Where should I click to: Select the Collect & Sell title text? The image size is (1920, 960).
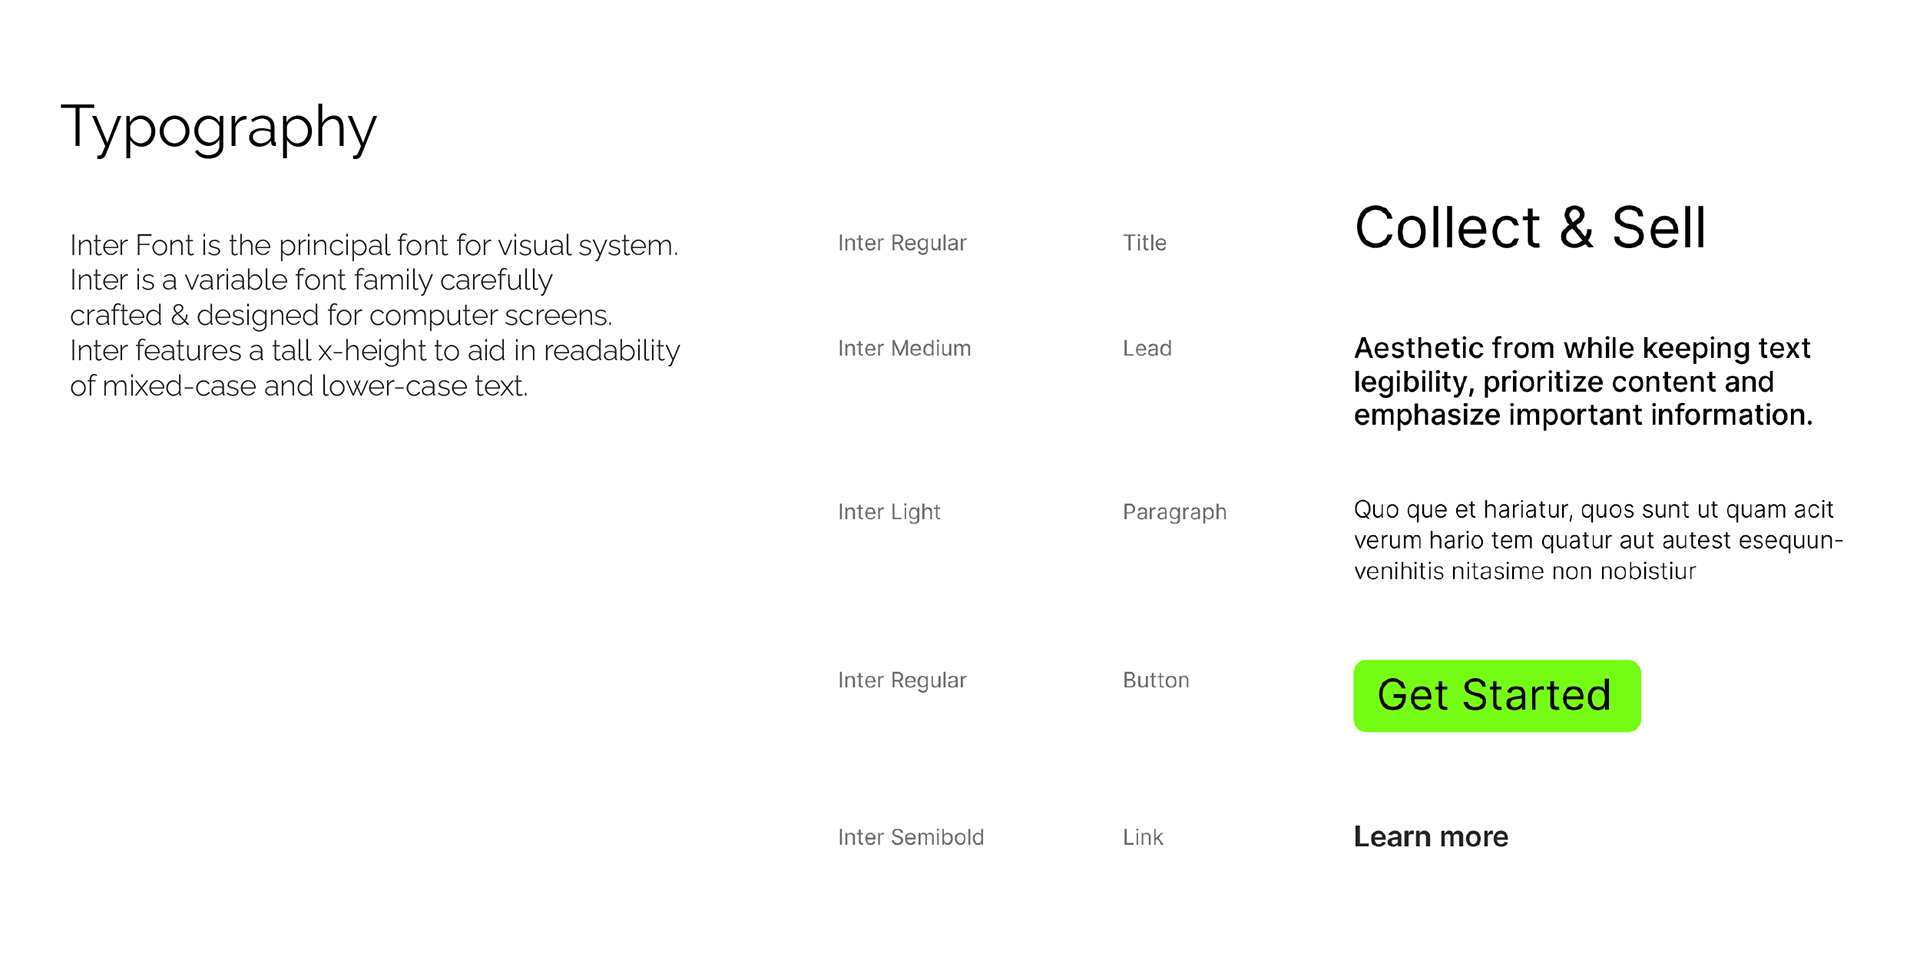pos(1529,228)
